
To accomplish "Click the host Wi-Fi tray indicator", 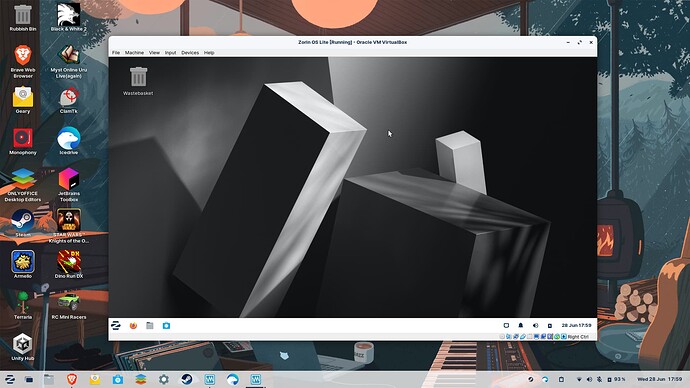I will click(579, 379).
